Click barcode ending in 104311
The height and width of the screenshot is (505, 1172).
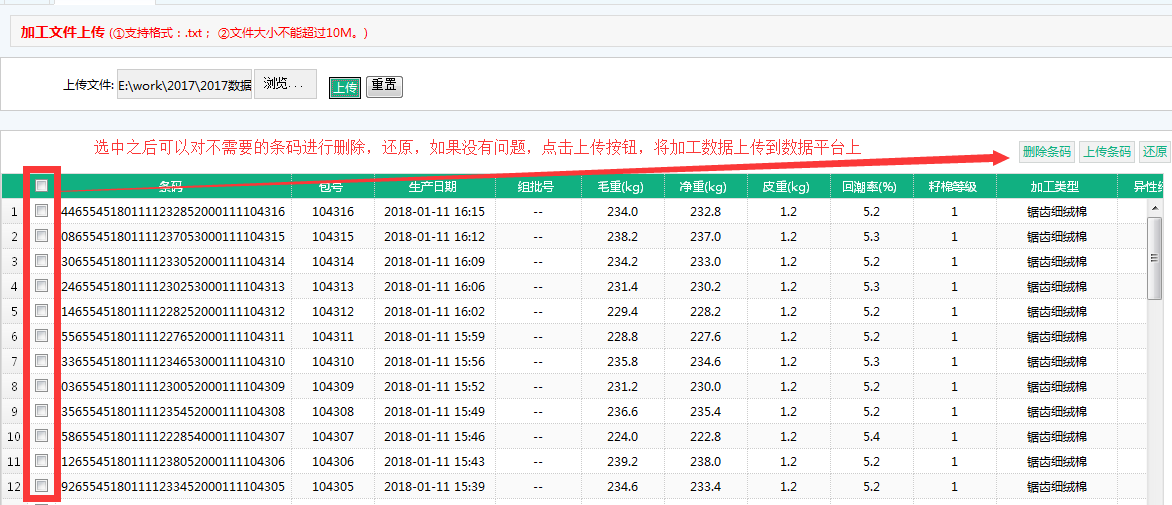[x=173, y=337]
